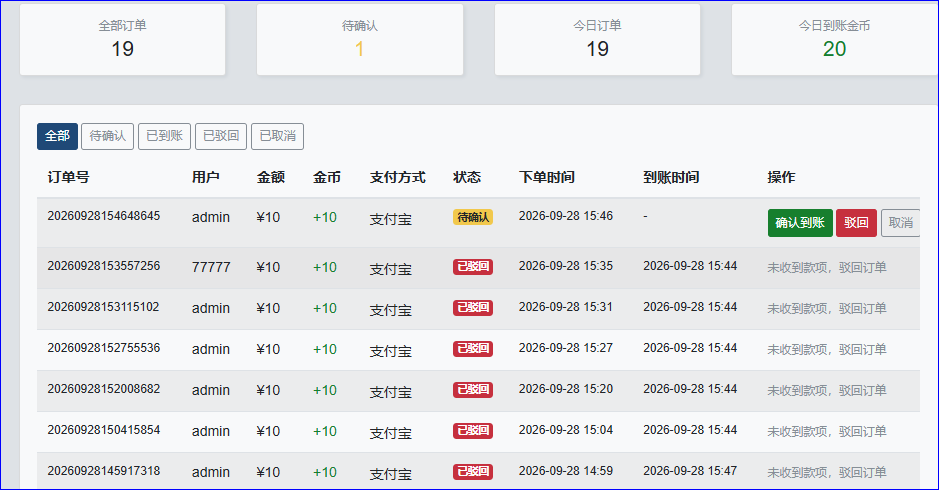Open the 今日订单 stat card
Image resolution: width=939 pixels, height=490 pixels.
pyautogui.click(x=598, y=40)
